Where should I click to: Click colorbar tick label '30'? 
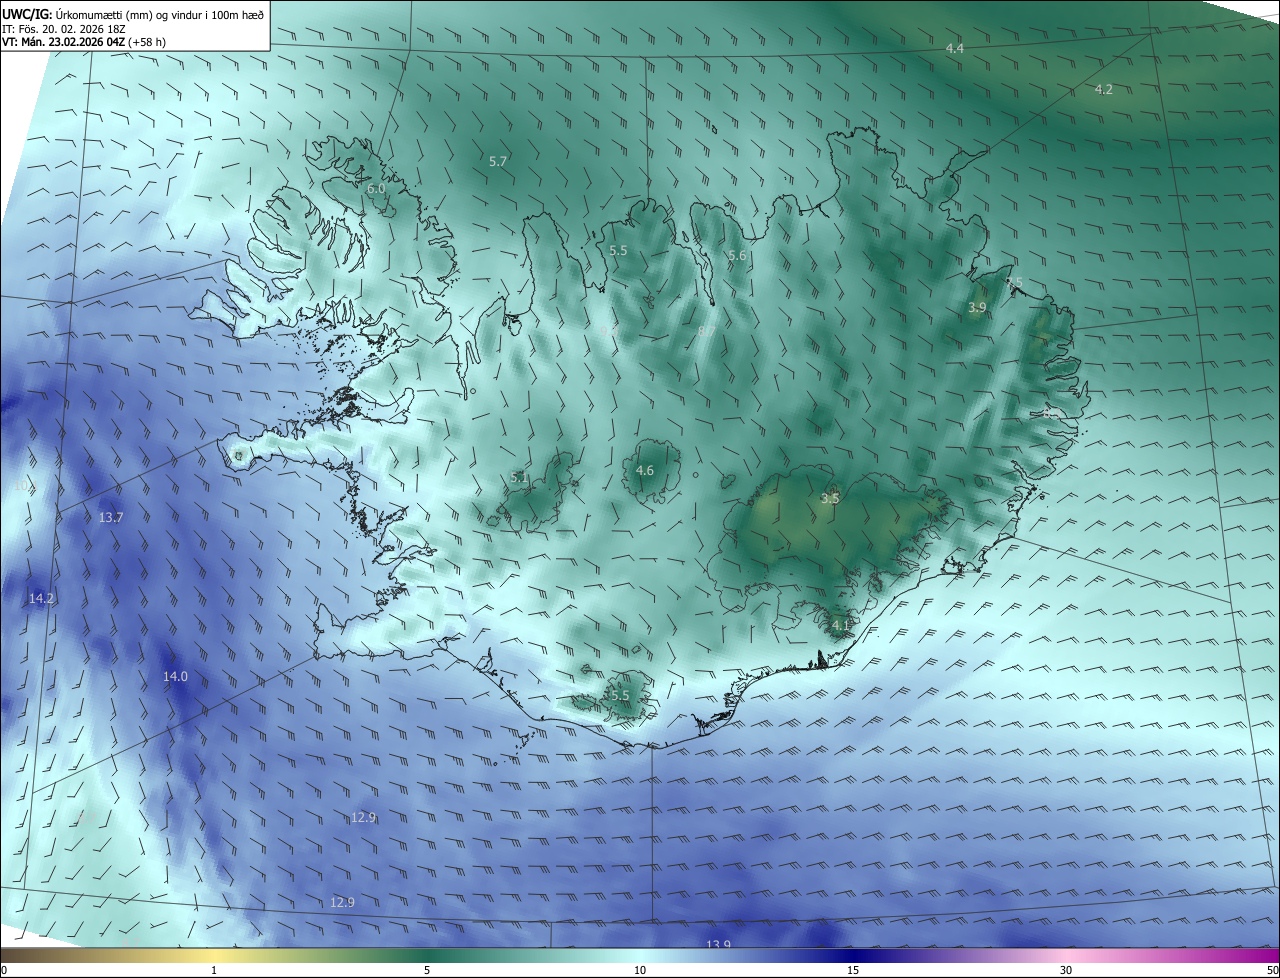pos(1066,970)
